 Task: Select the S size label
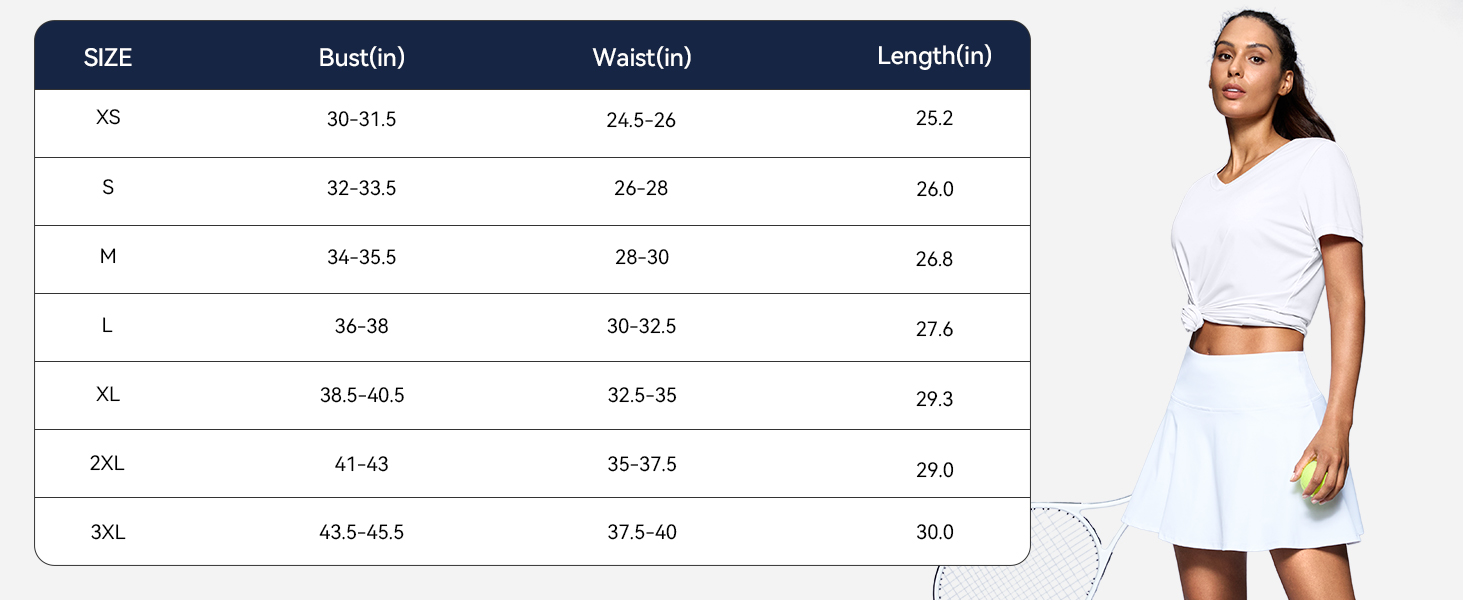click(108, 187)
